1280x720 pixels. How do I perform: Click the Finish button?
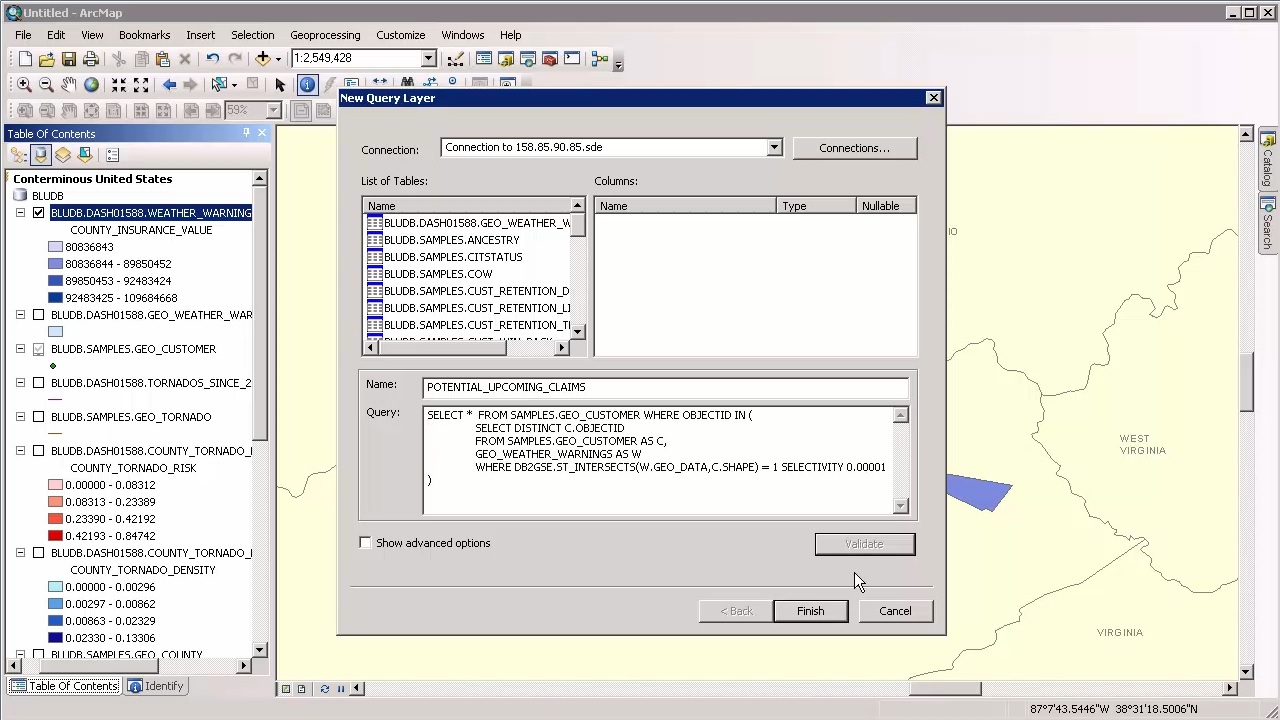[810, 611]
